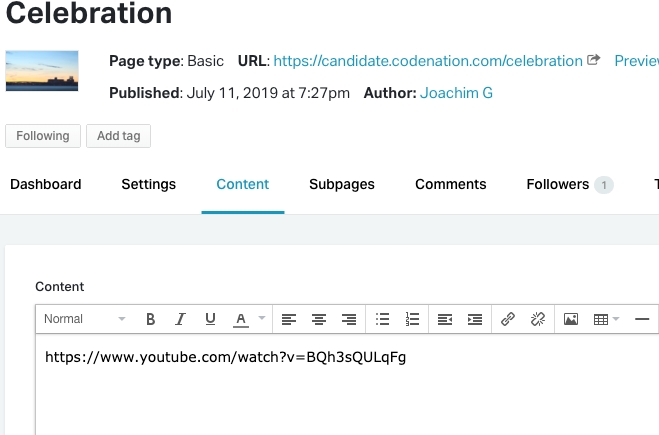The height and width of the screenshot is (435, 659).
Task: Toggle italic formatting in editor toolbar
Action: pos(180,319)
